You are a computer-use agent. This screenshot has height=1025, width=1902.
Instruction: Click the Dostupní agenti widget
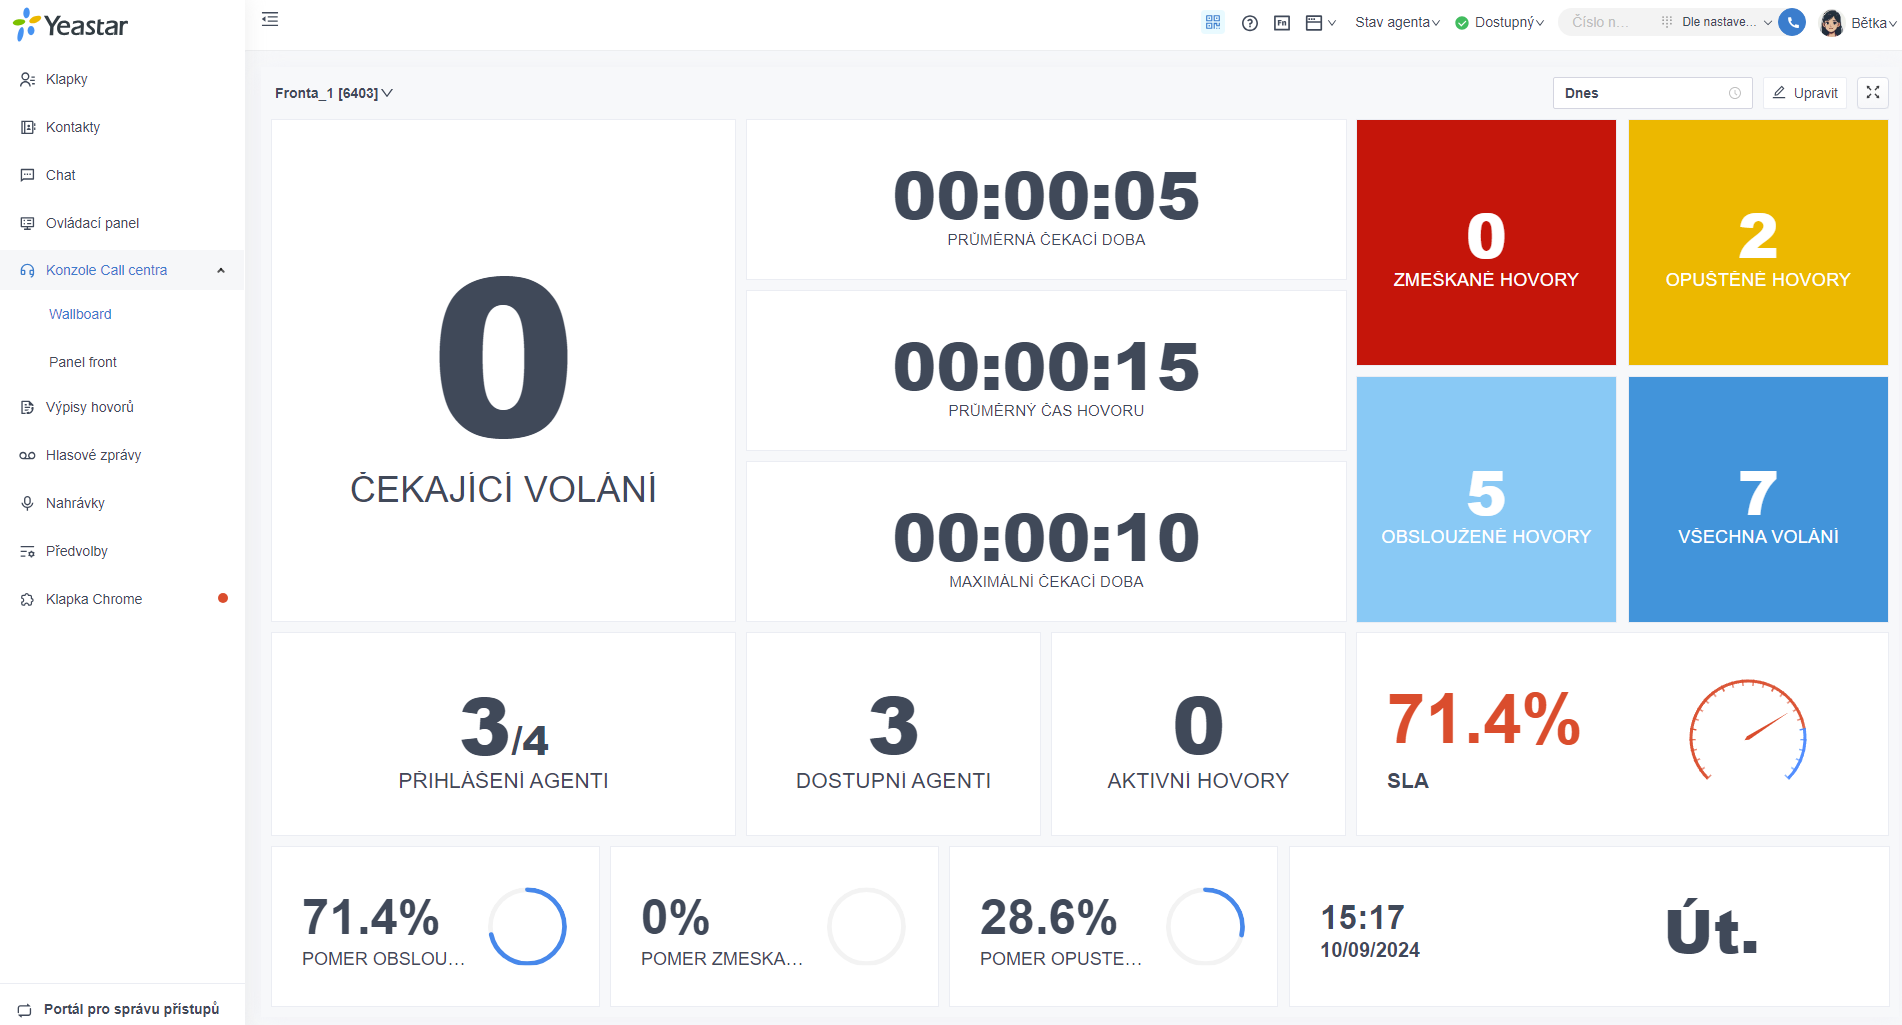pos(893,734)
